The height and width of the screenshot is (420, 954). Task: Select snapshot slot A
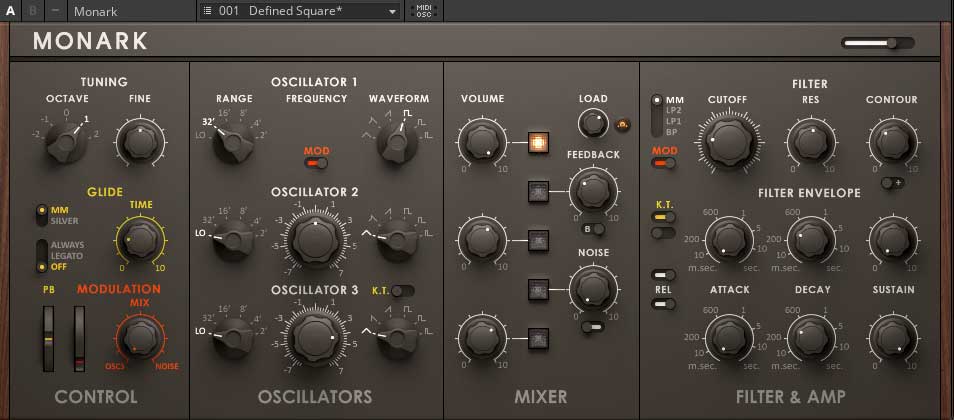point(10,11)
